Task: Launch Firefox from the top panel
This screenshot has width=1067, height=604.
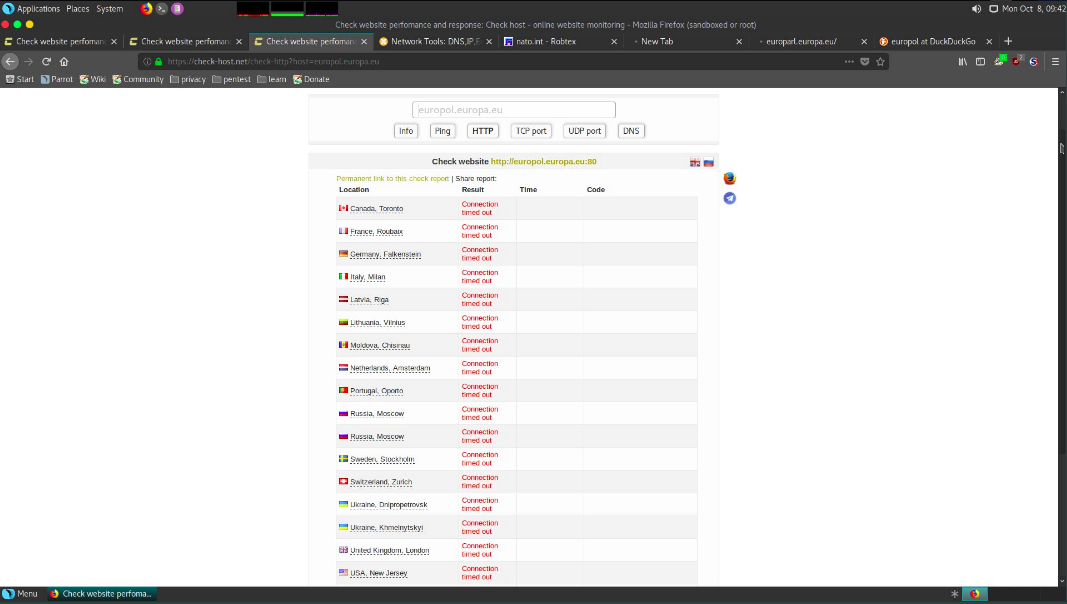Action: (146, 9)
